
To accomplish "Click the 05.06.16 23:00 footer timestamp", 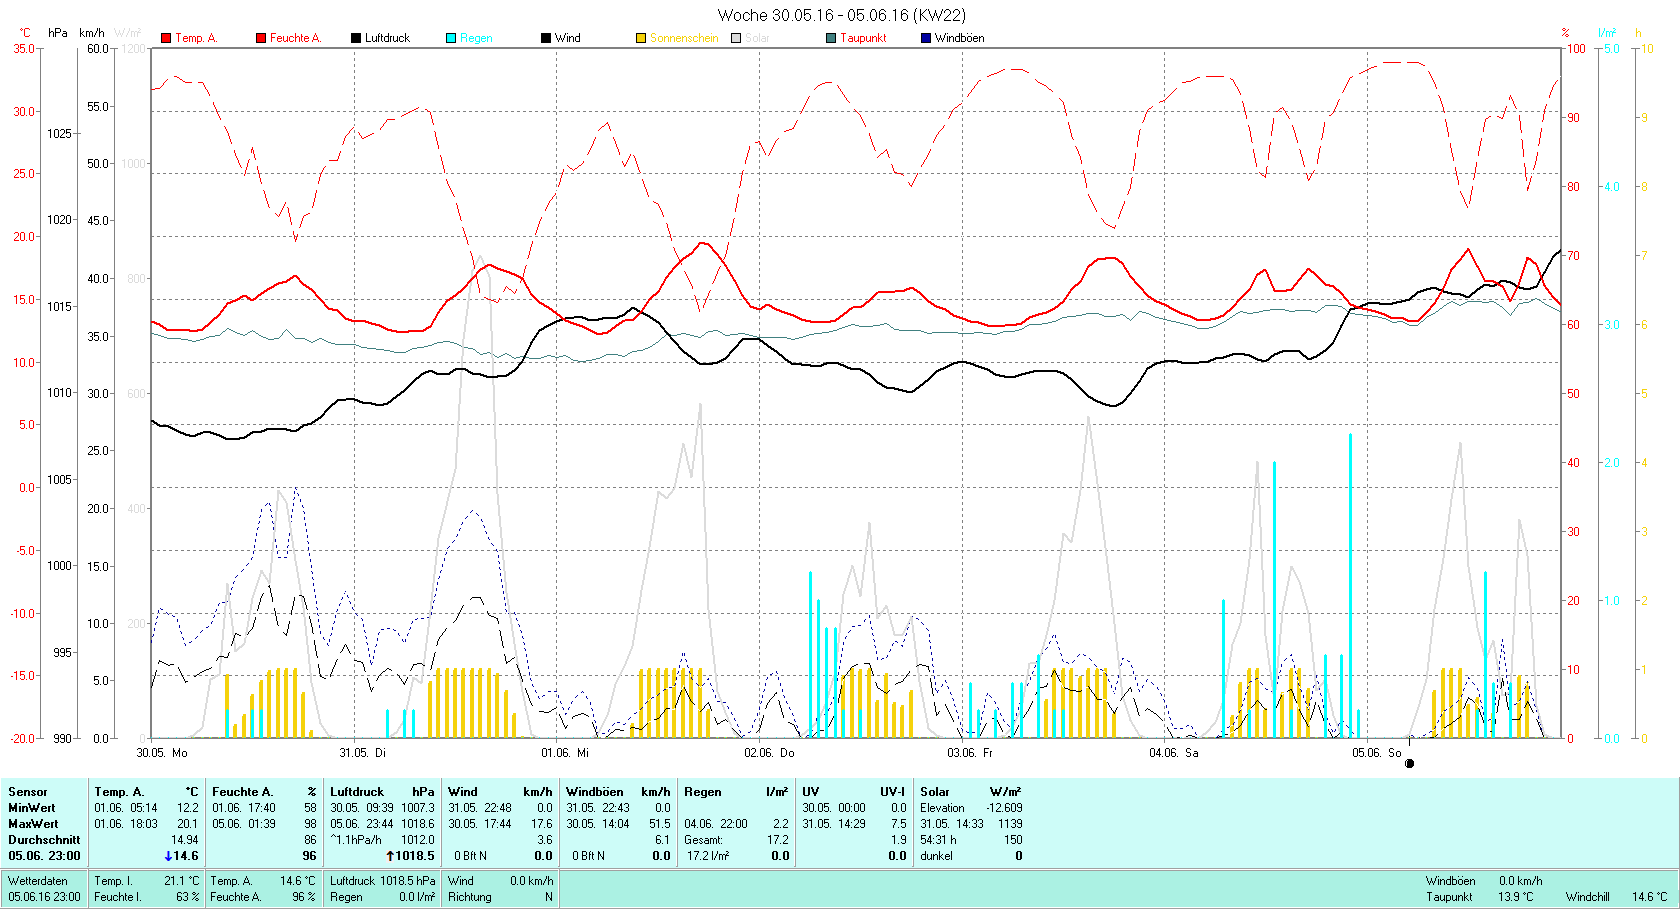I will (44, 896).
